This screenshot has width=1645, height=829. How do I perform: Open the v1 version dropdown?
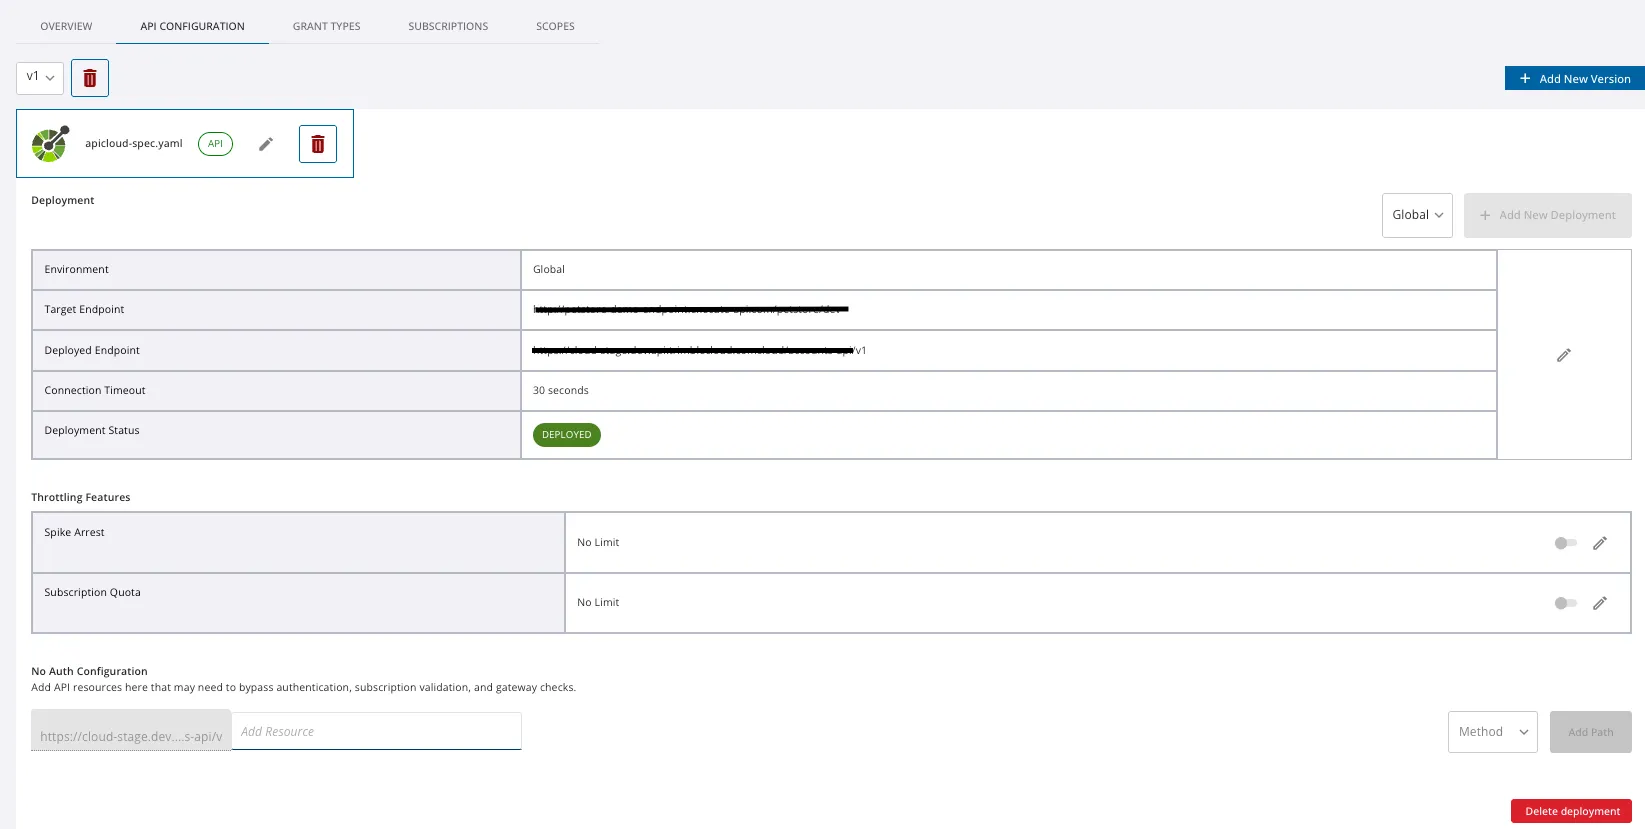(40, 78)
